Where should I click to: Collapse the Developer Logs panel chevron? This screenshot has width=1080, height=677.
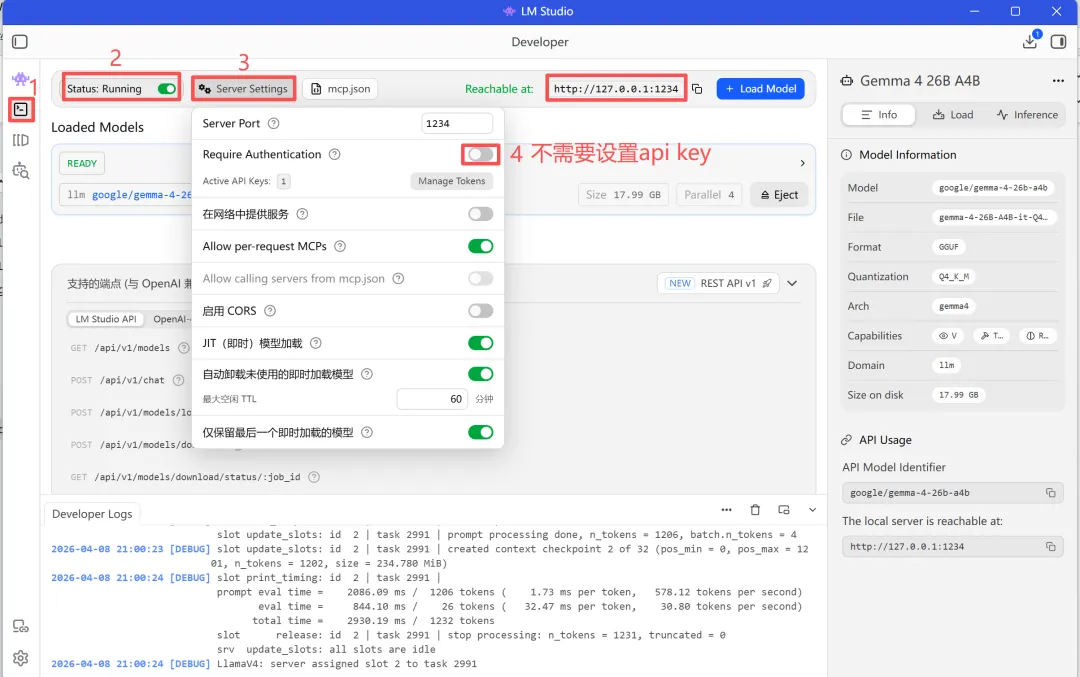coord(812,510)
